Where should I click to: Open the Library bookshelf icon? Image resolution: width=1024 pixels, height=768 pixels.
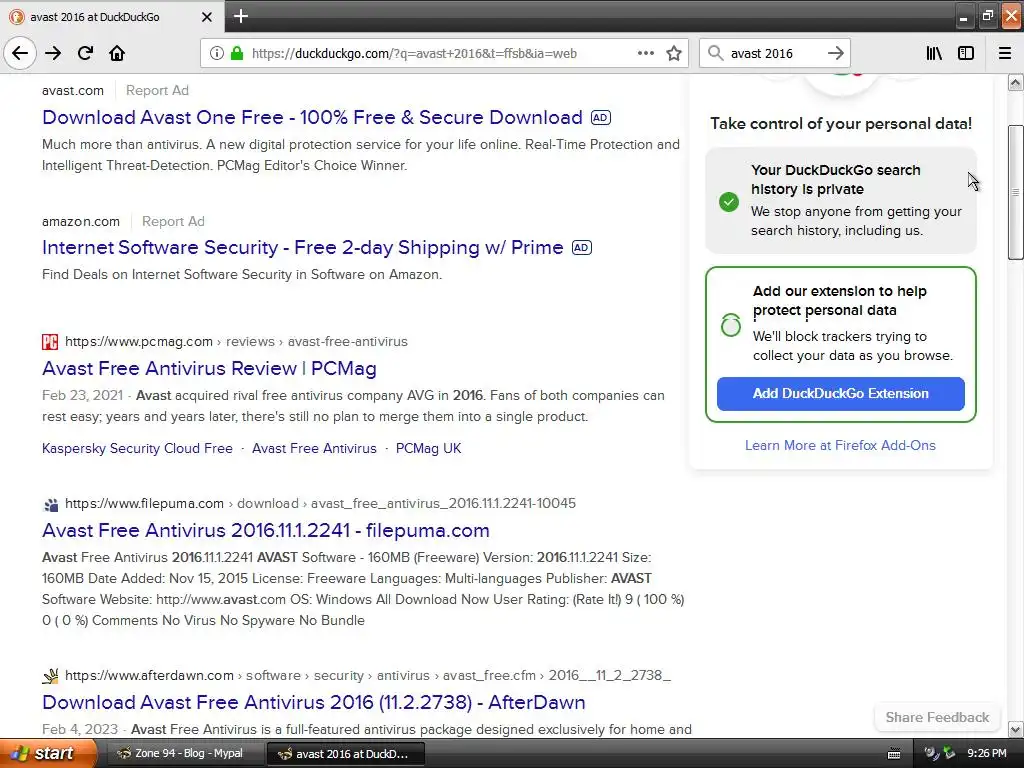[934, 54]
